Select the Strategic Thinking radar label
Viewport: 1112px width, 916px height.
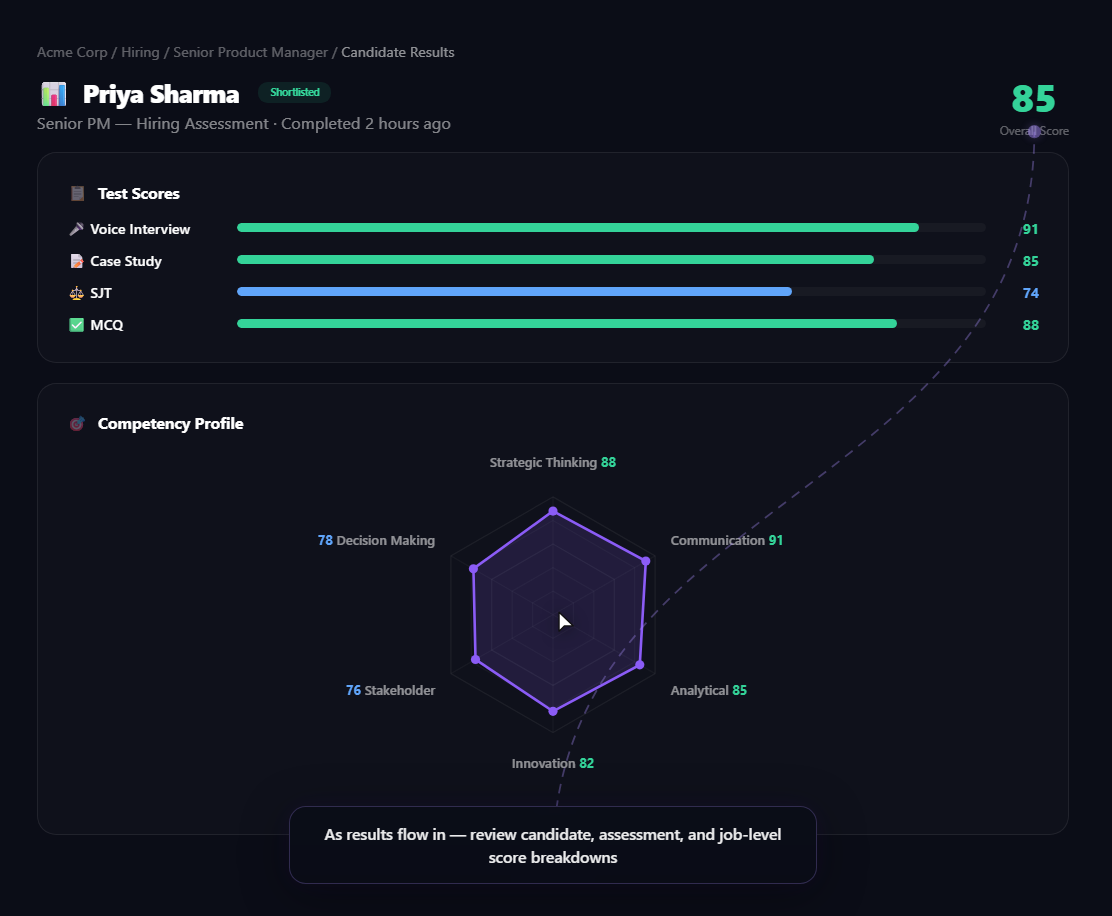pos(552,463)
